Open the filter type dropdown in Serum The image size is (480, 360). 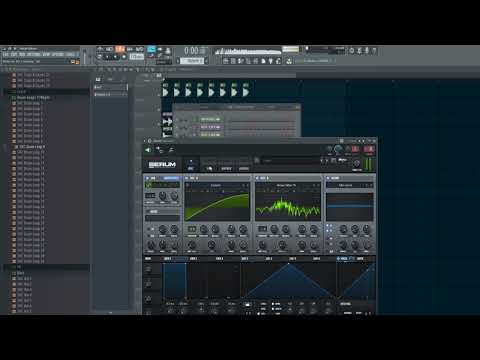point(345,185)
